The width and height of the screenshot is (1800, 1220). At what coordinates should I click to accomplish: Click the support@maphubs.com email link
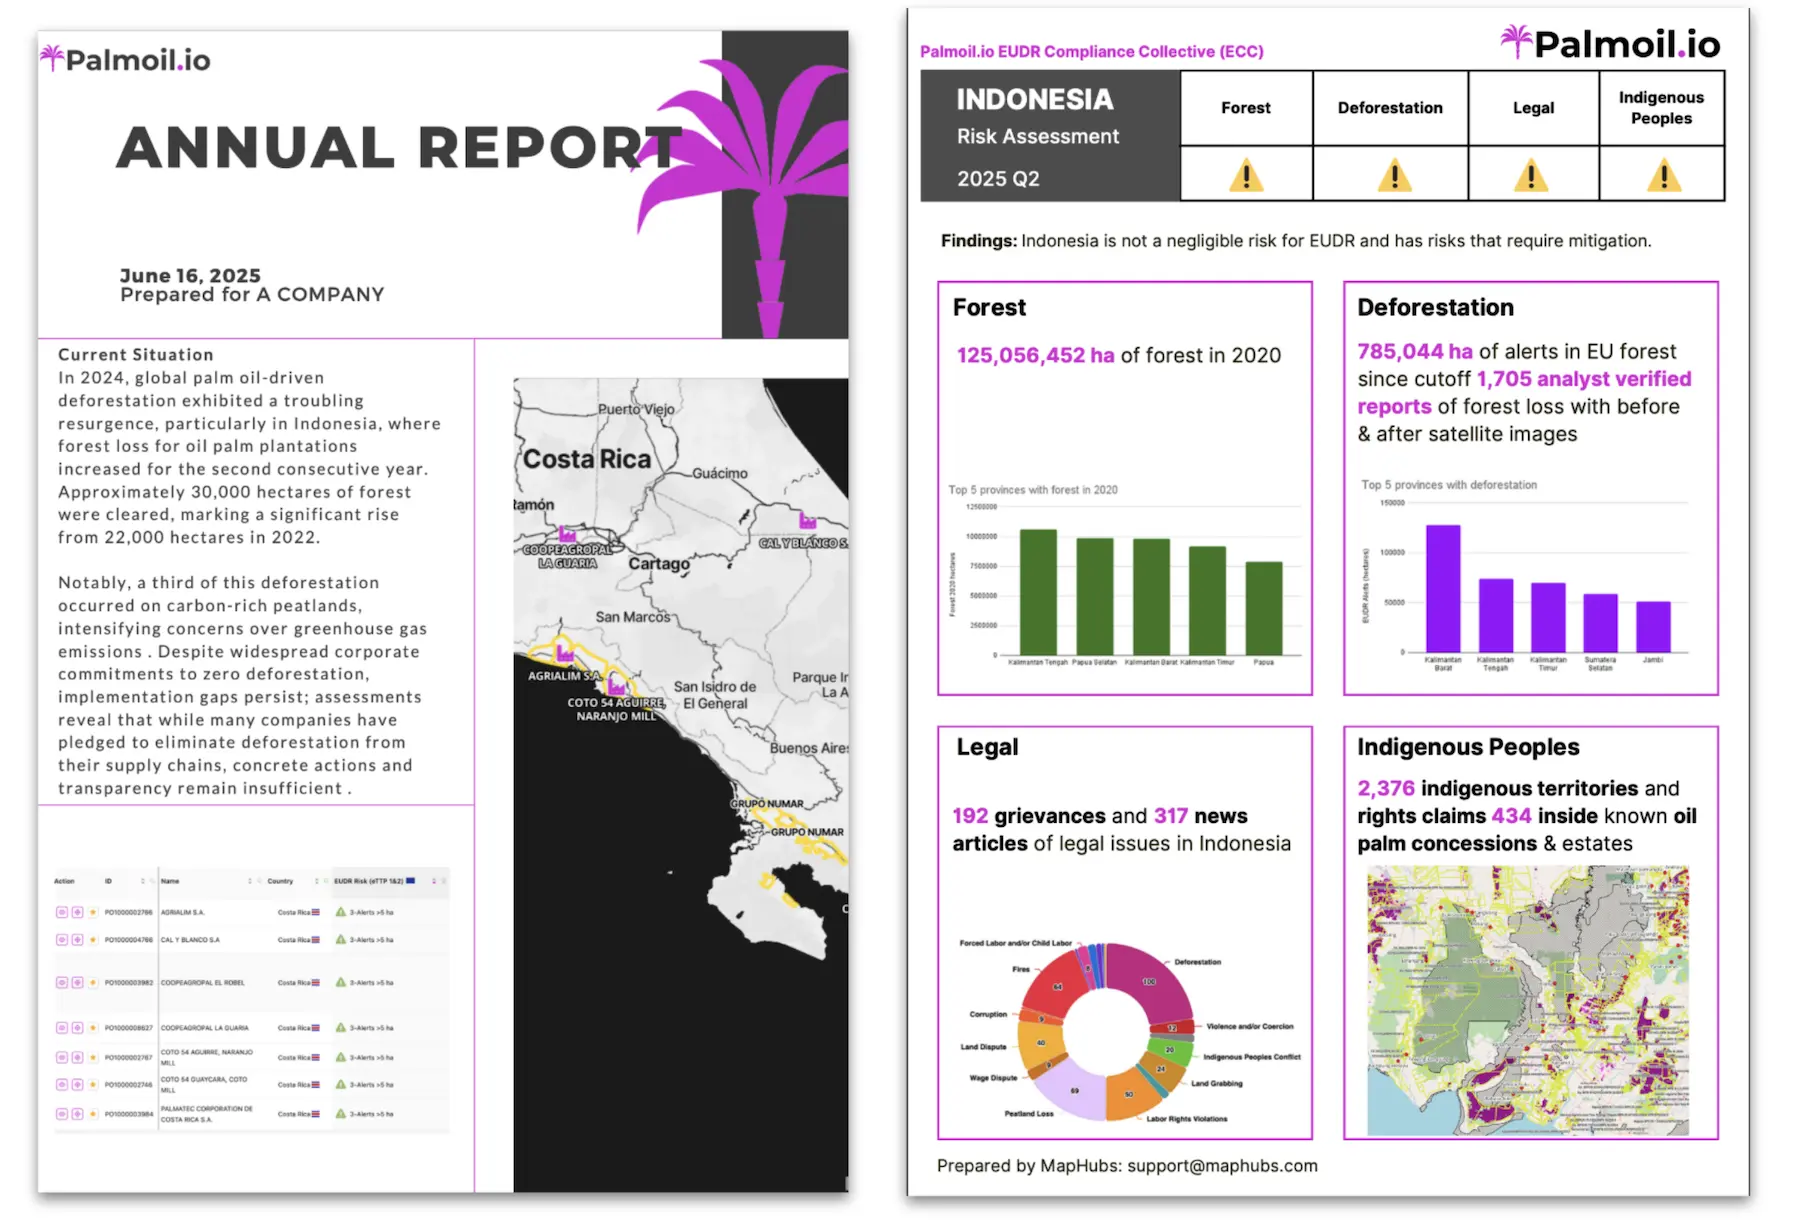[1222, 1165]
